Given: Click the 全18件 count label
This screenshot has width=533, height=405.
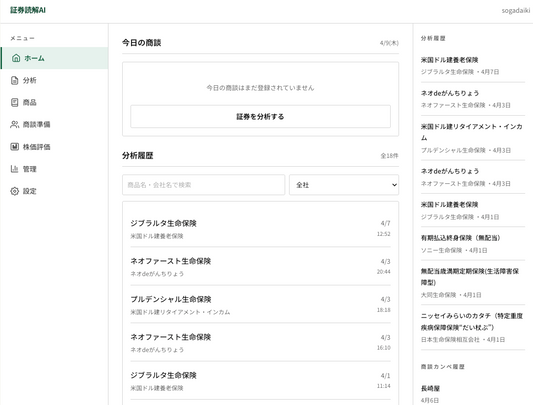Looking at the screenshot, I should (x=389, y=156).
